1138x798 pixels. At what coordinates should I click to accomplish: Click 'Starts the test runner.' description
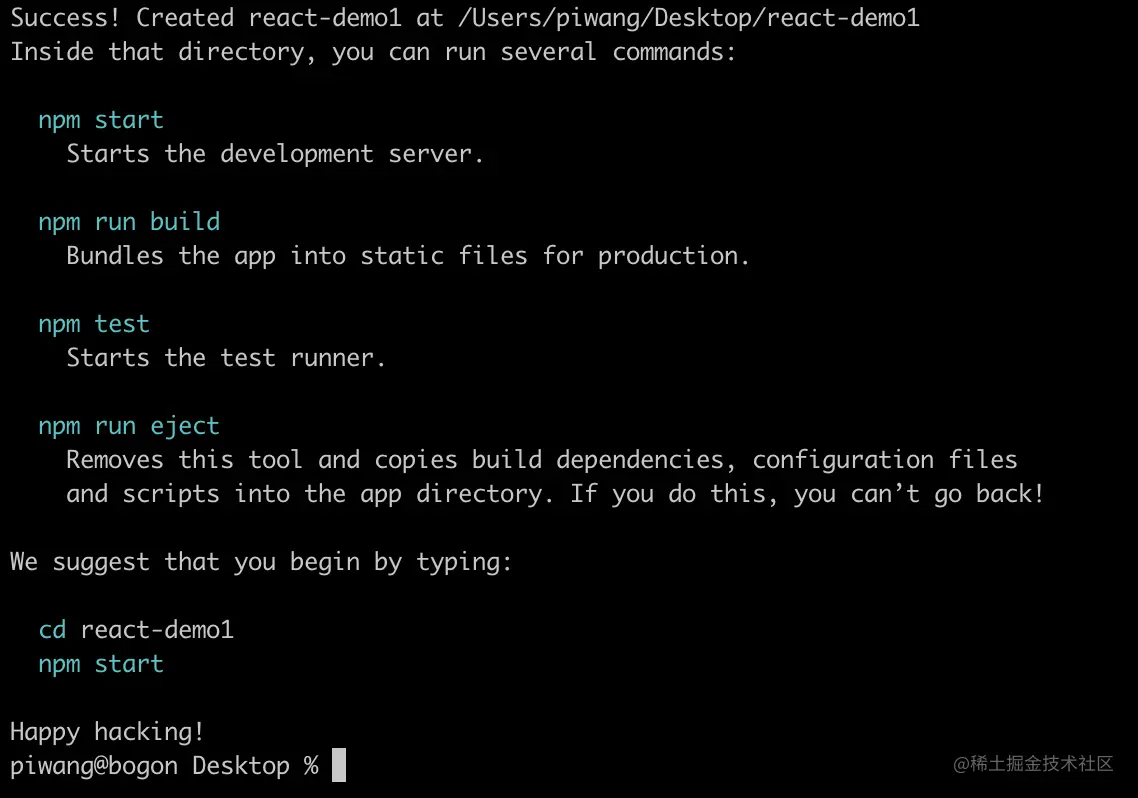[x=226, y=358]
